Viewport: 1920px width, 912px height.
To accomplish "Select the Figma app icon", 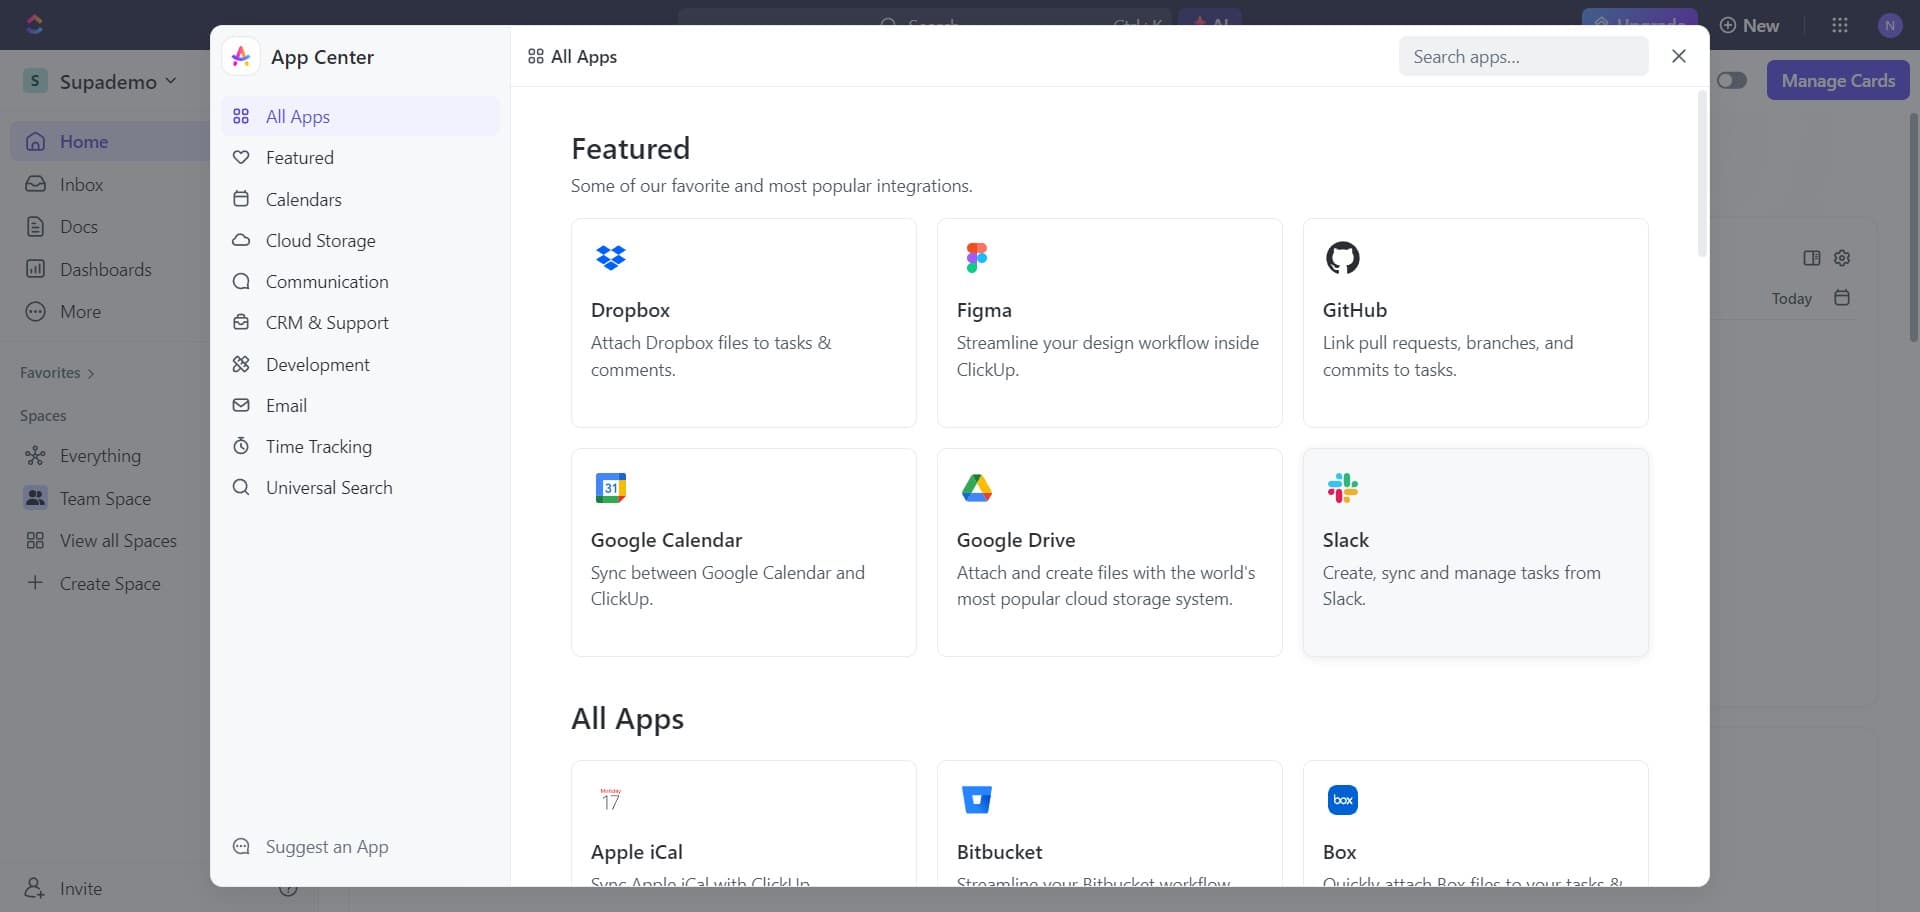I will tap(977, 257).
